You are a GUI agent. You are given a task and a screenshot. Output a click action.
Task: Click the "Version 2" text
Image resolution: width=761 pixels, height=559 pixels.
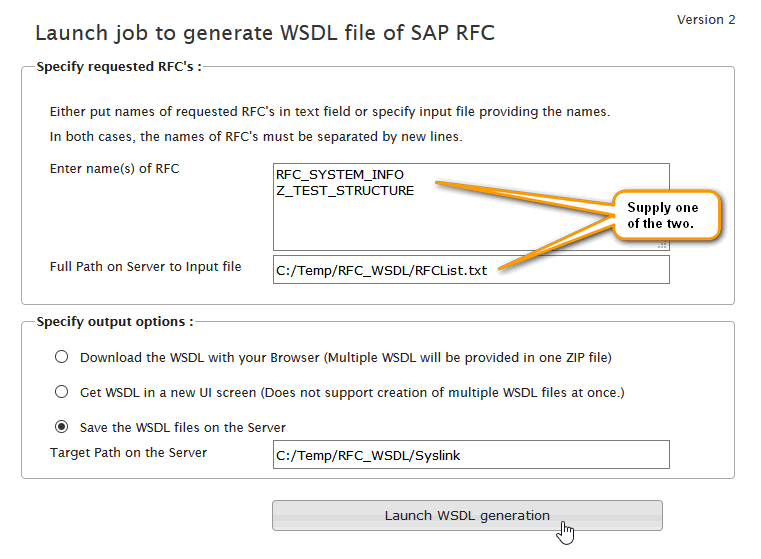coord(706,20)
